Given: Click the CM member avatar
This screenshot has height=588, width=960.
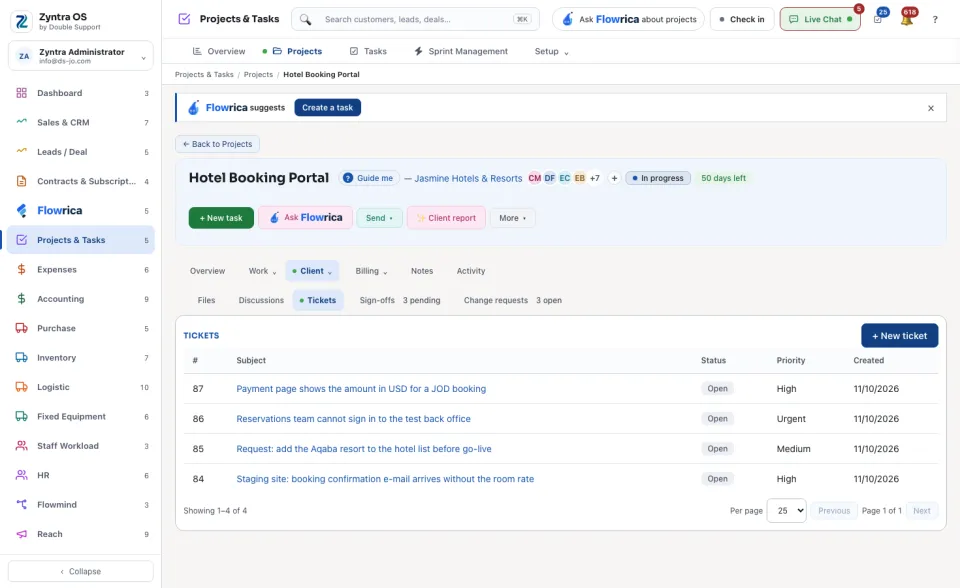Looking at the screenshot, I should (x=534, y=178).
